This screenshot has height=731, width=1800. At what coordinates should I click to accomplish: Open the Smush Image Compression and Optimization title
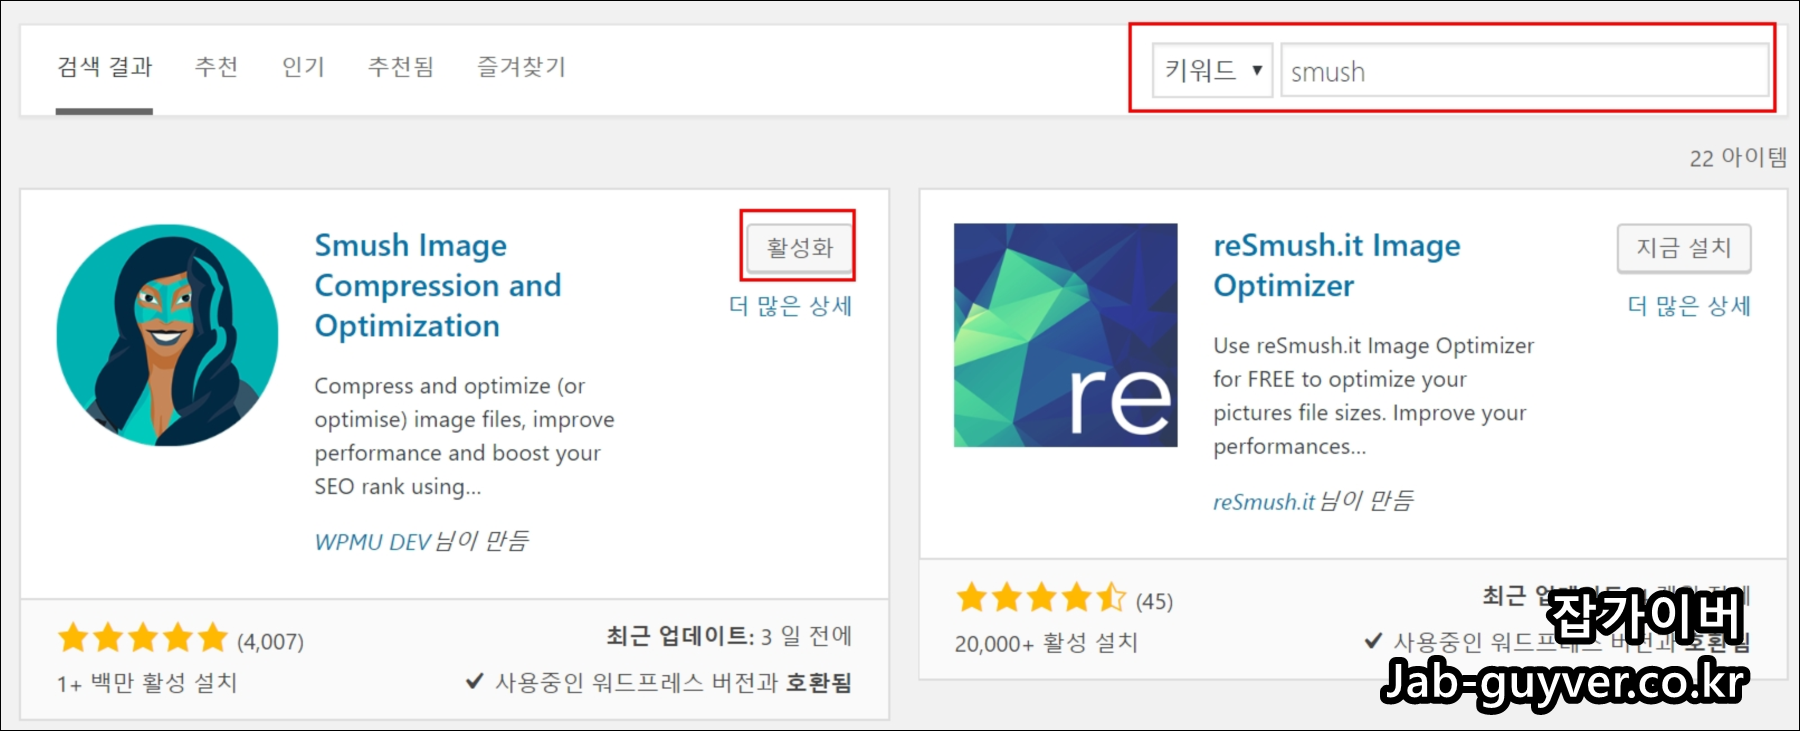(438, 285)
